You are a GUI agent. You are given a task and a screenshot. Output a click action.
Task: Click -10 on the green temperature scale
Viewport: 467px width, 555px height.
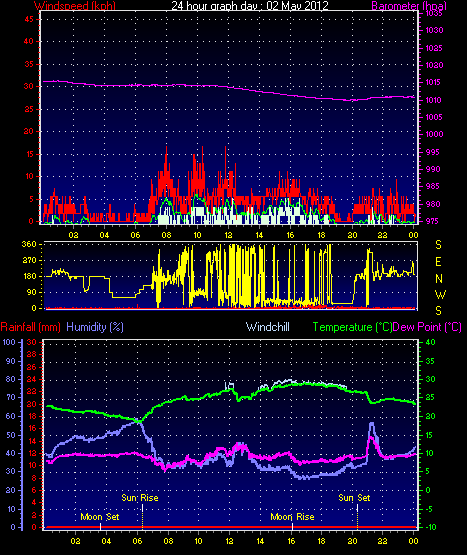(431, 527)
